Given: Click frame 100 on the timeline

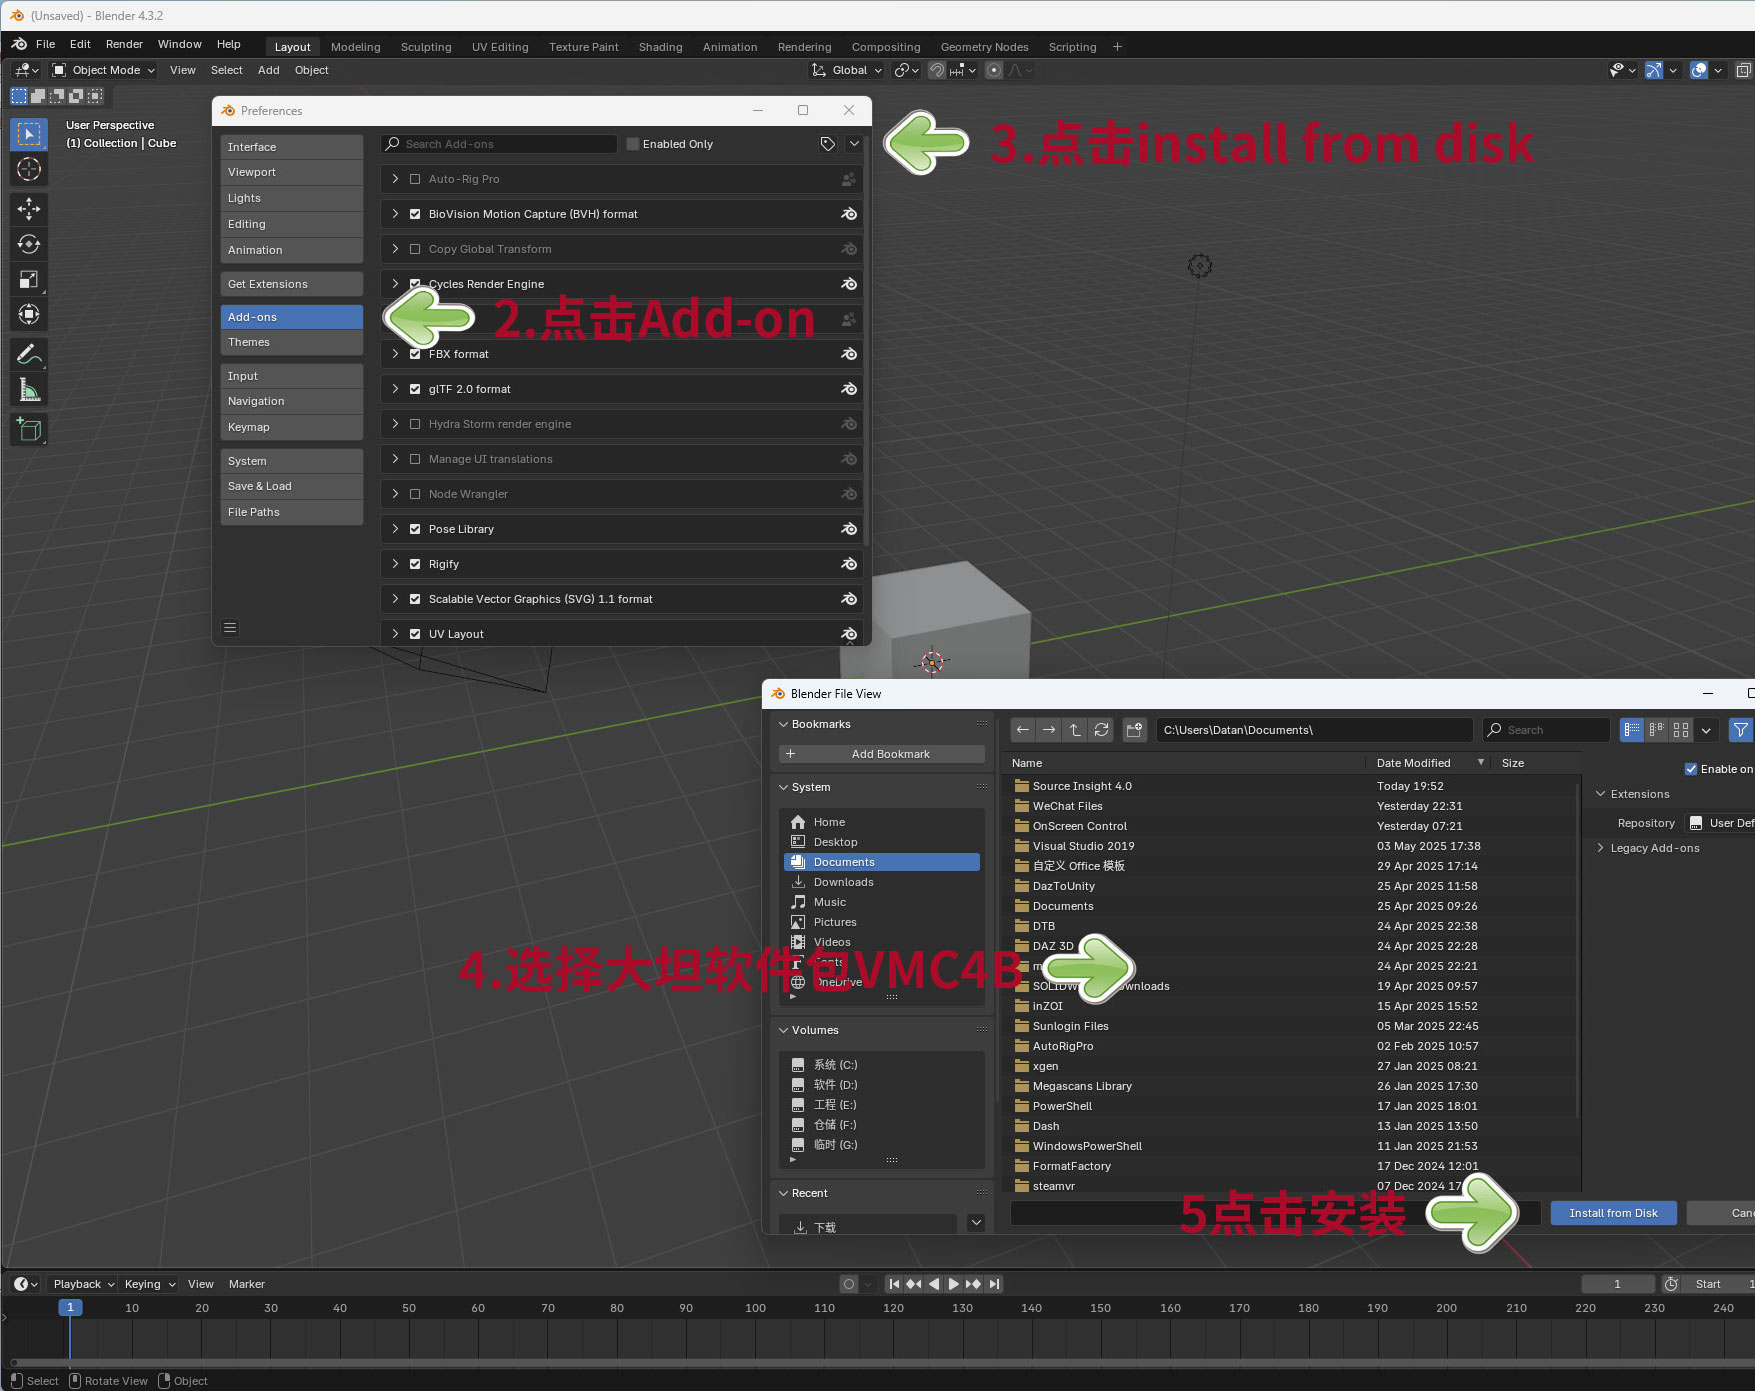Looking at the screenshot, I should point(755,1308).
